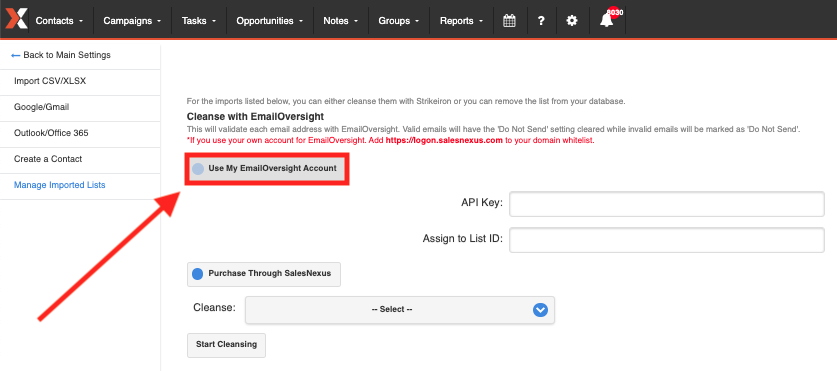Expand the Opportunities menu
This screenshot has height=371, width=837.
[x=270, y=21]
